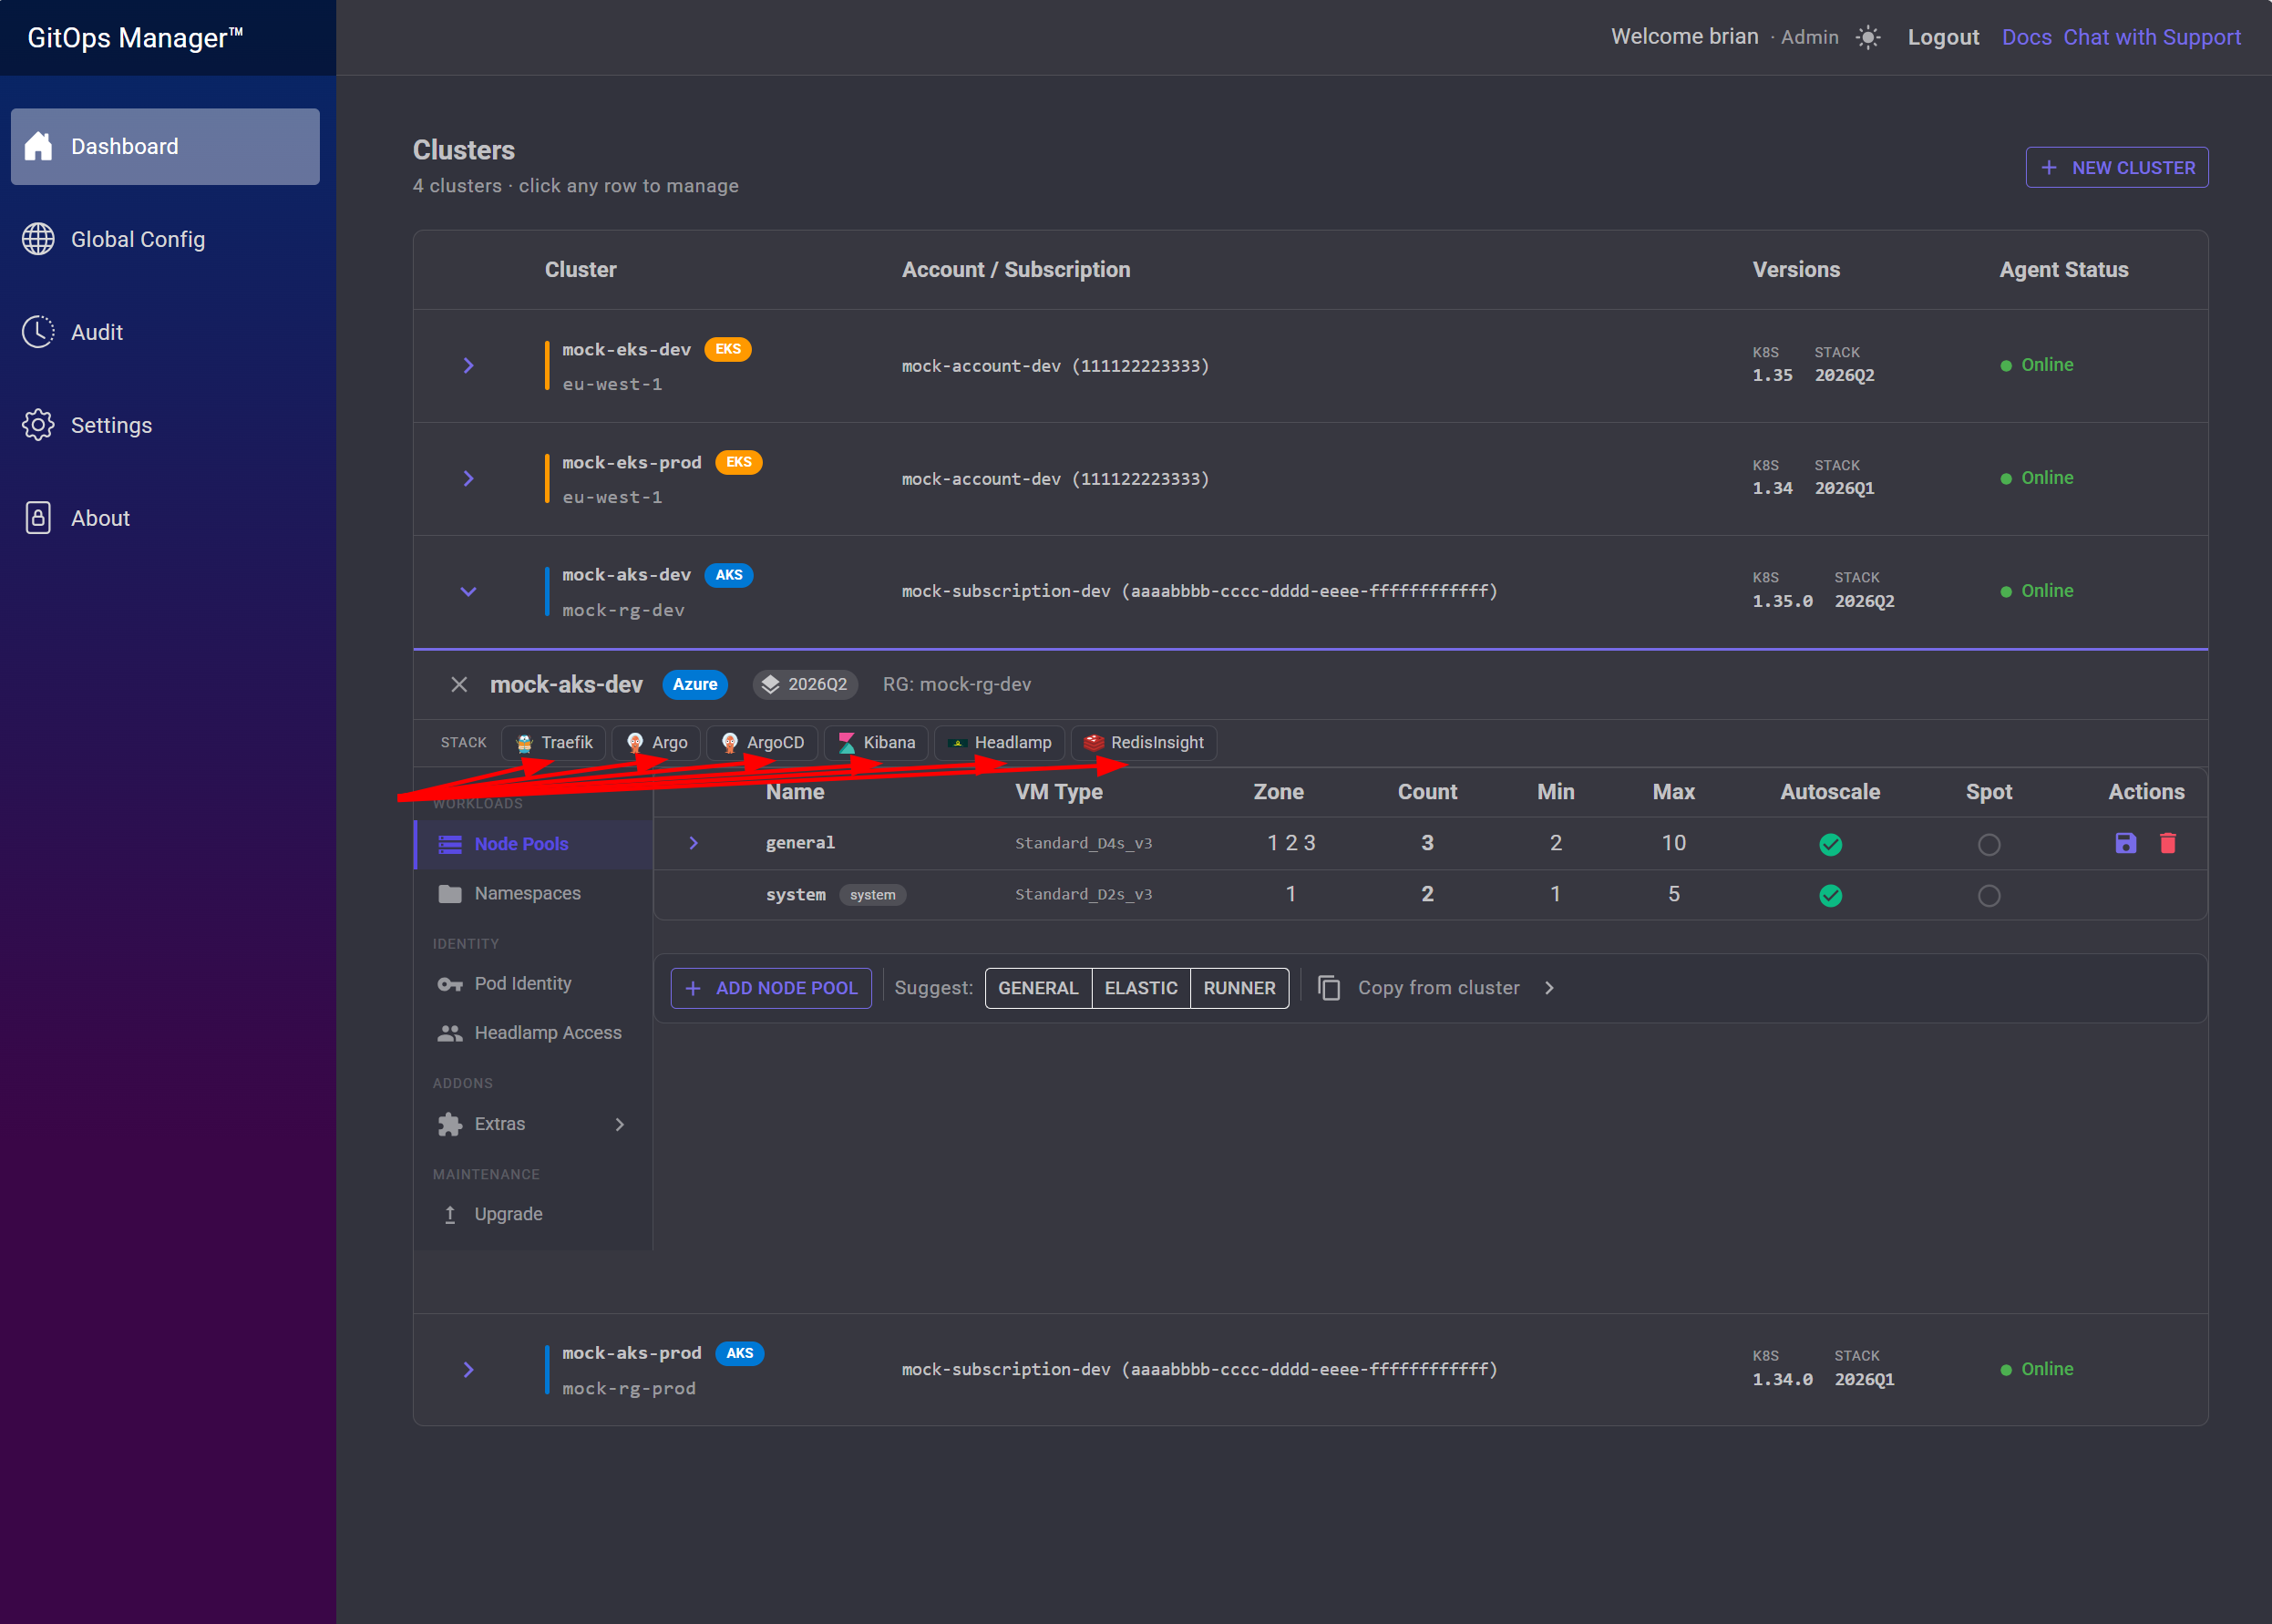The width and height of the screenshot is (2272, 1624).
Task: Select Pod Identity menu item
Action: click(x=533, y=984)
